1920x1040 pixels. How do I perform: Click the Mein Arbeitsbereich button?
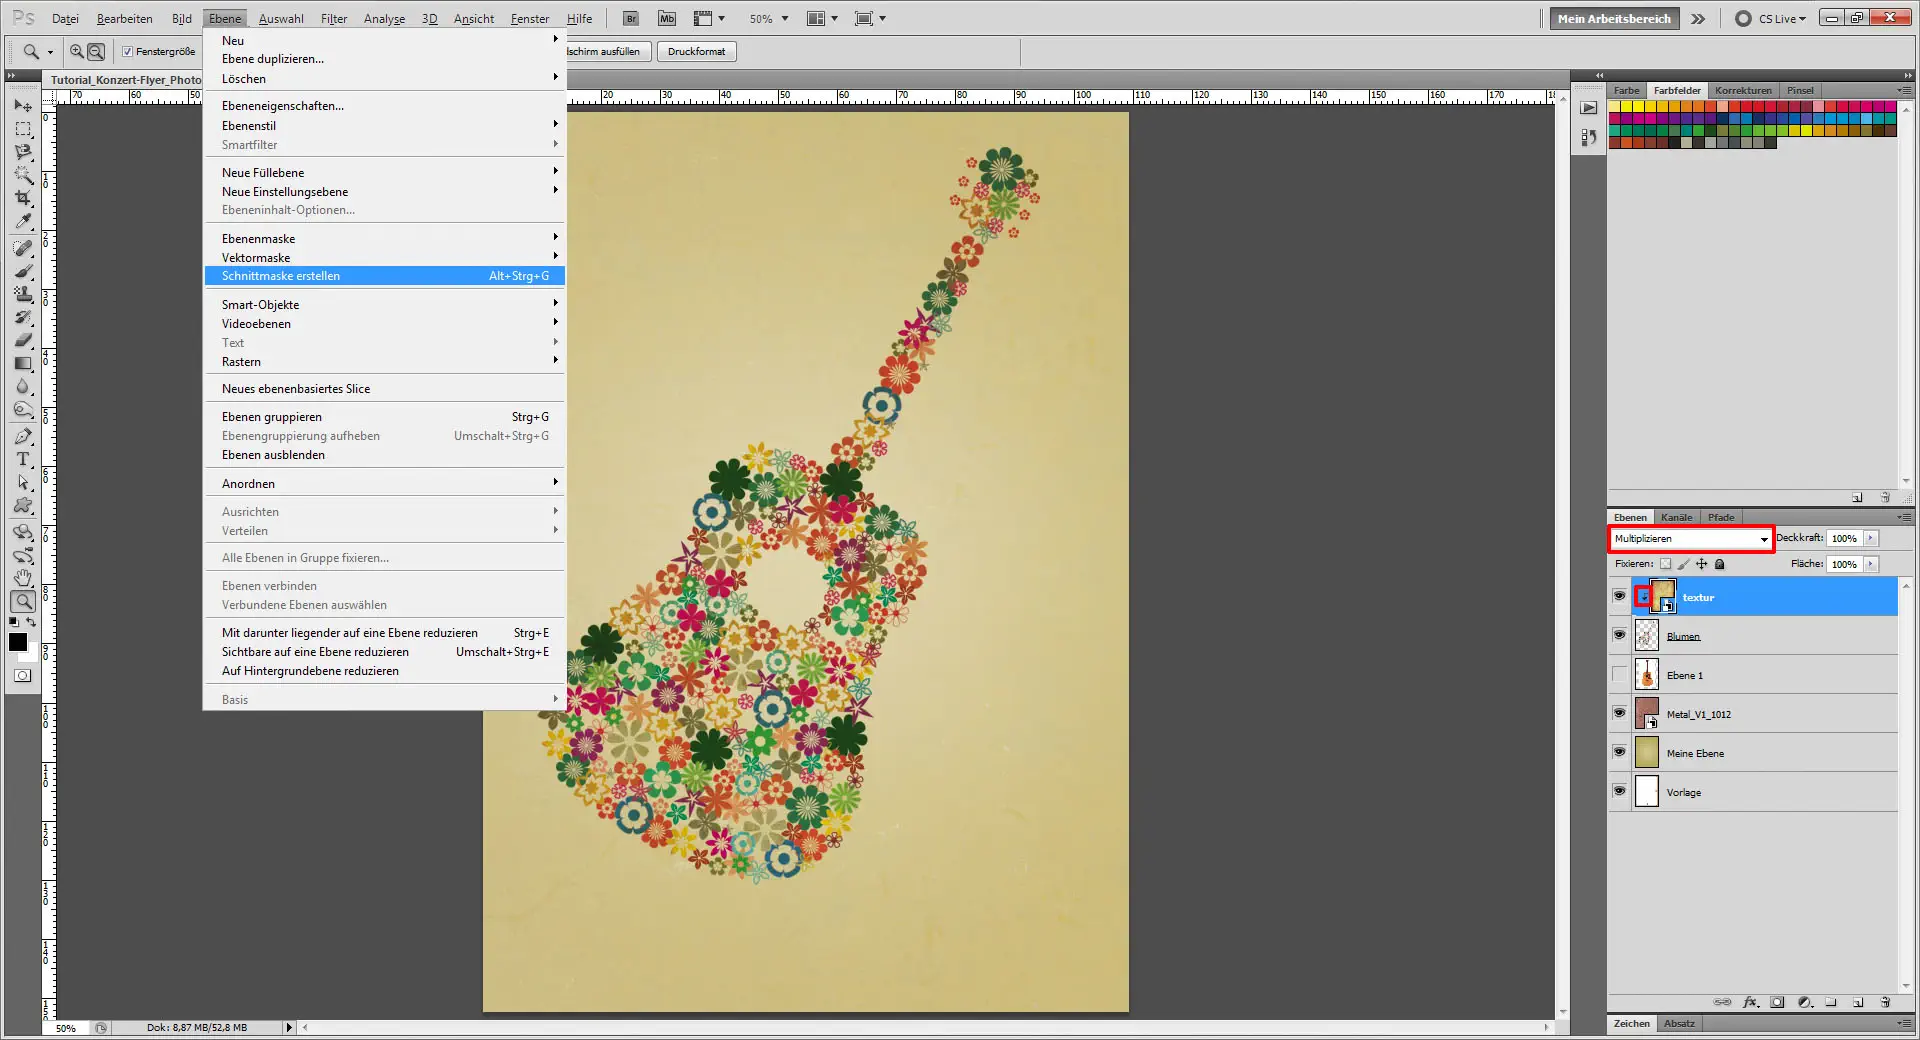pyautogui.click(x=1613, y=19)
